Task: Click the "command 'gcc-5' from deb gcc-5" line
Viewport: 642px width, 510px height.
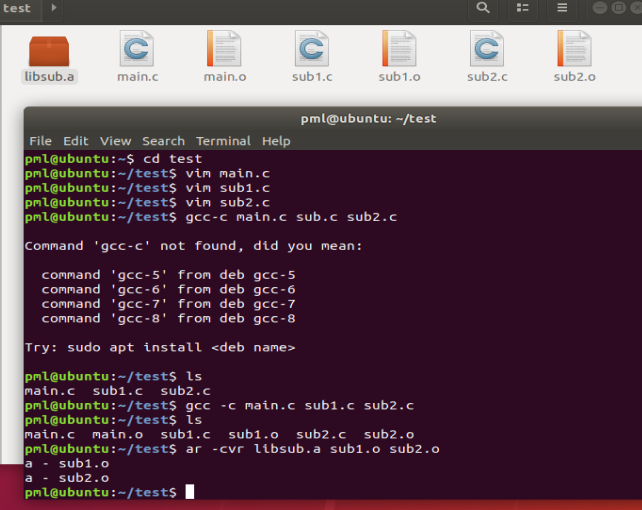Action: 168,275
